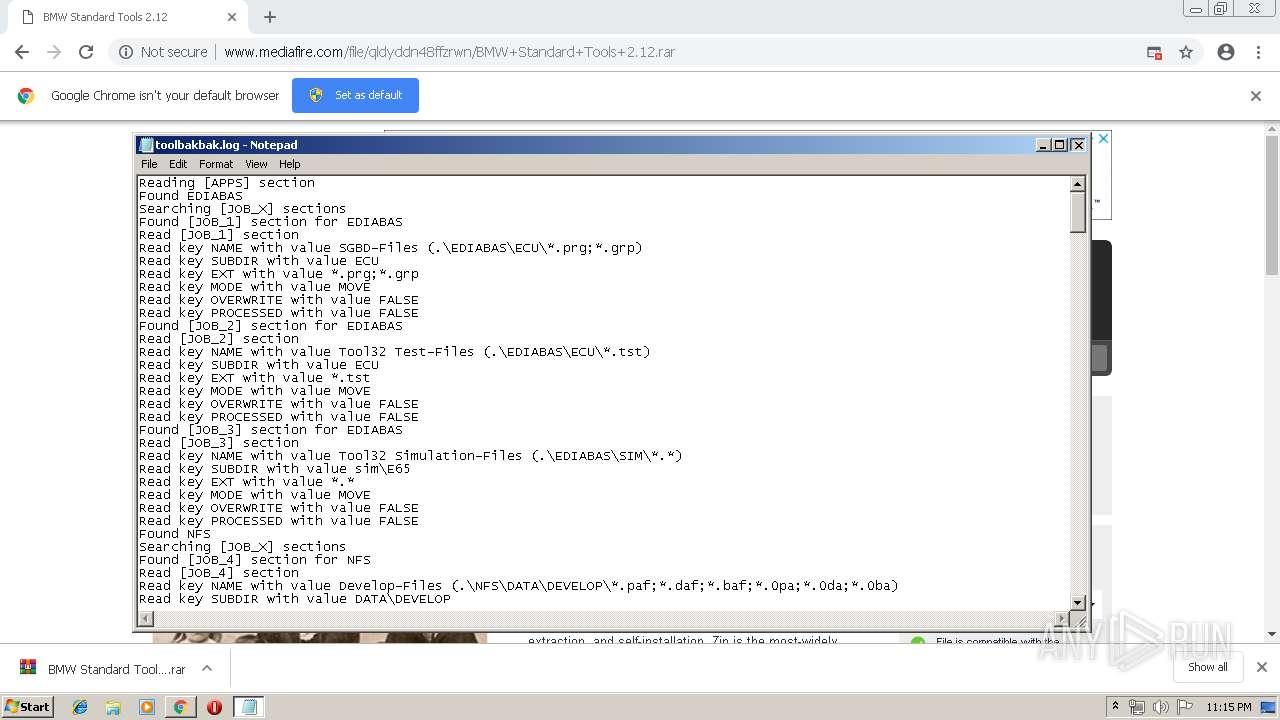
Task: Open the Action Center flag icon
Action: click(1184, 707)
